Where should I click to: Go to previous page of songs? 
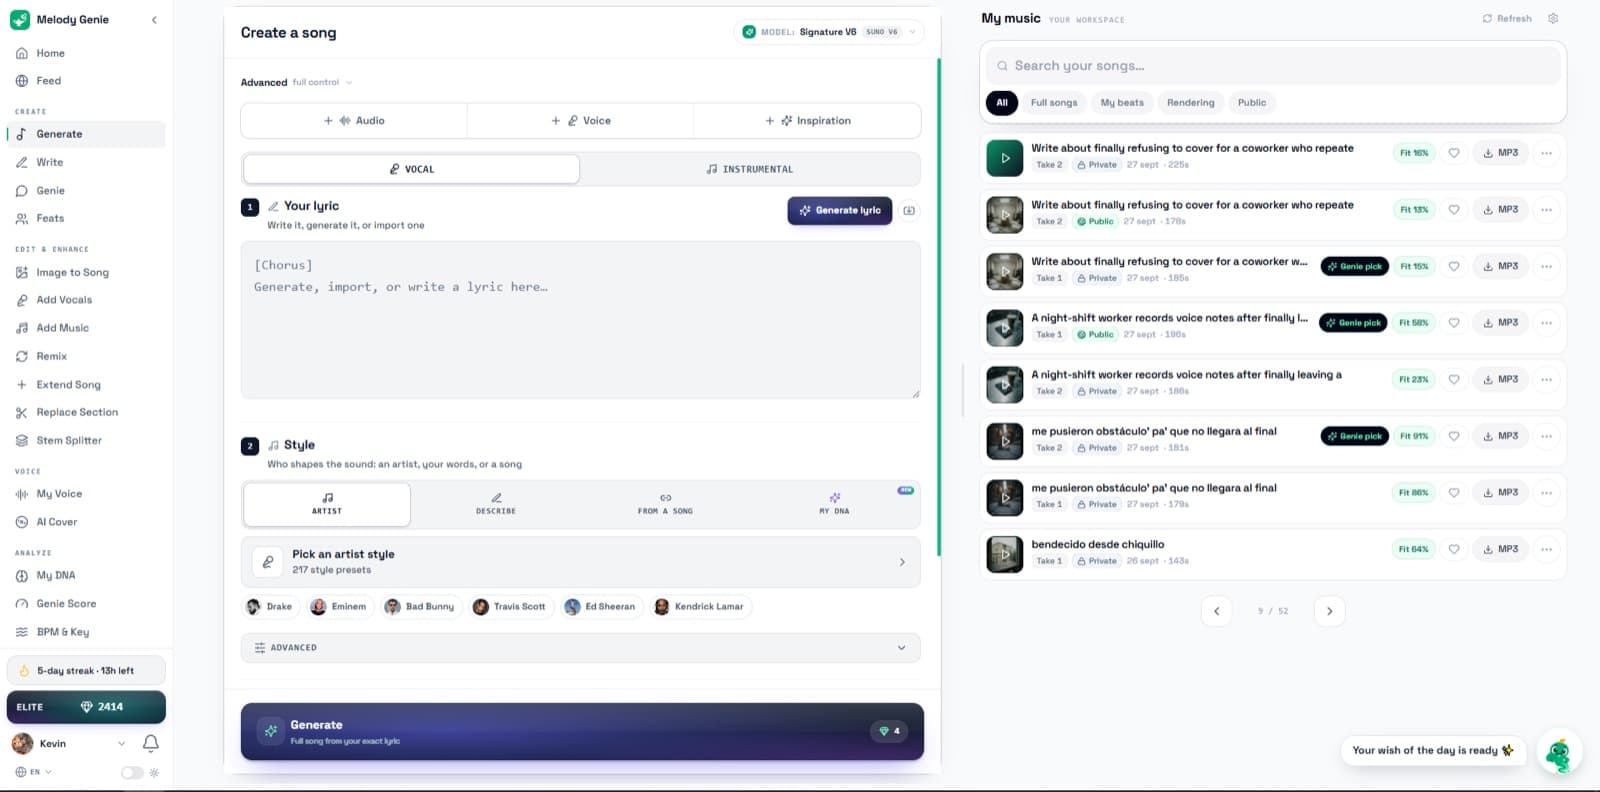click(1216, 611)
